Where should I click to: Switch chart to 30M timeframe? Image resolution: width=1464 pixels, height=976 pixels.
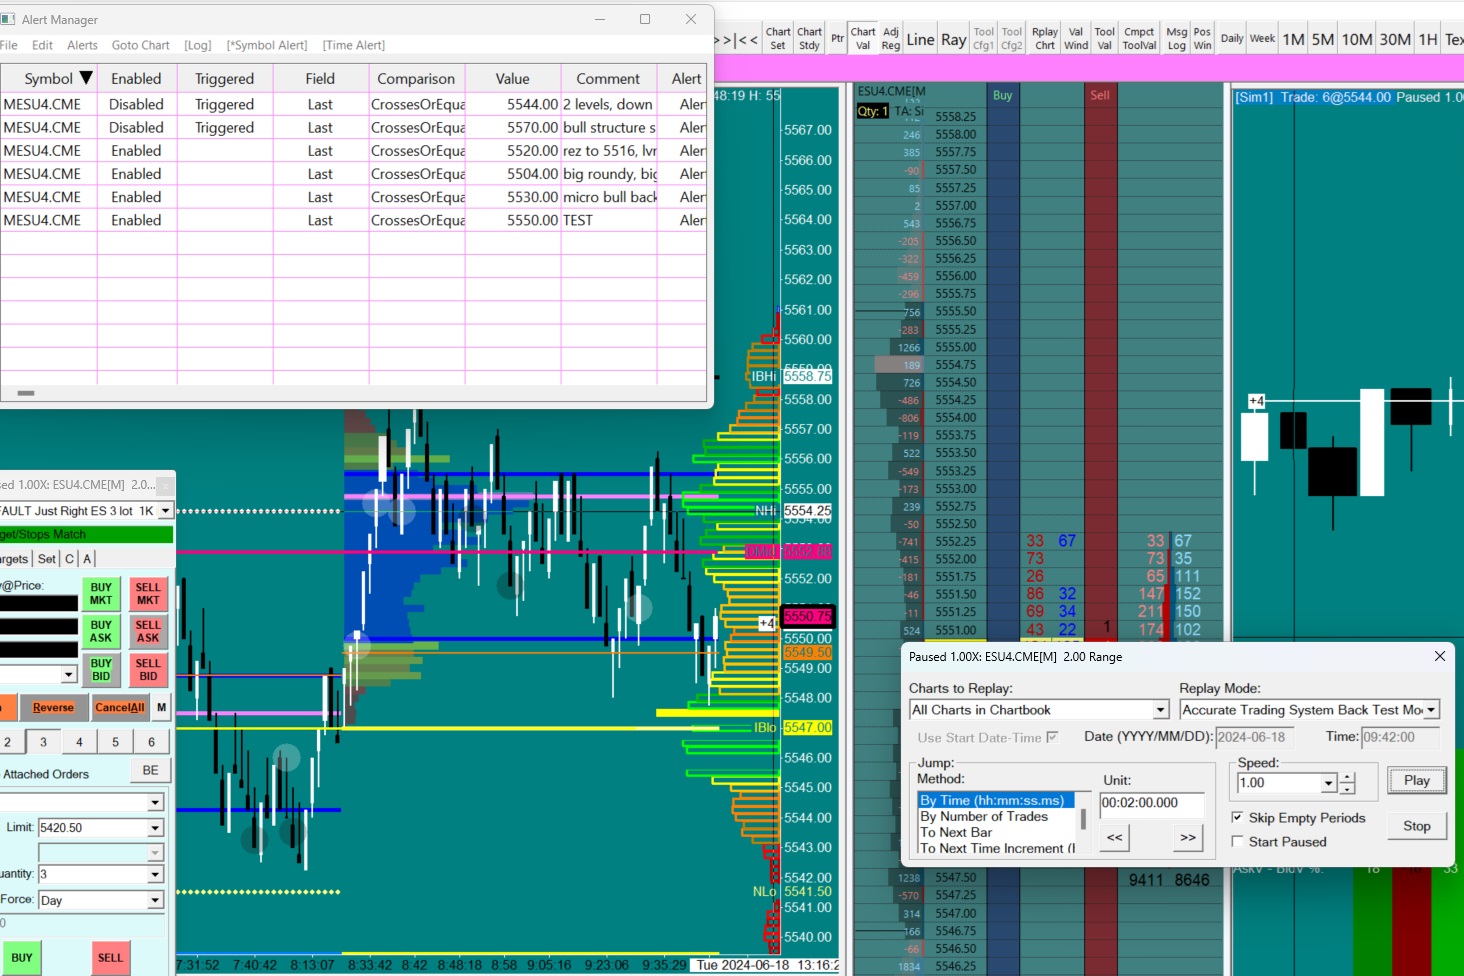(x=1395, y=39)
